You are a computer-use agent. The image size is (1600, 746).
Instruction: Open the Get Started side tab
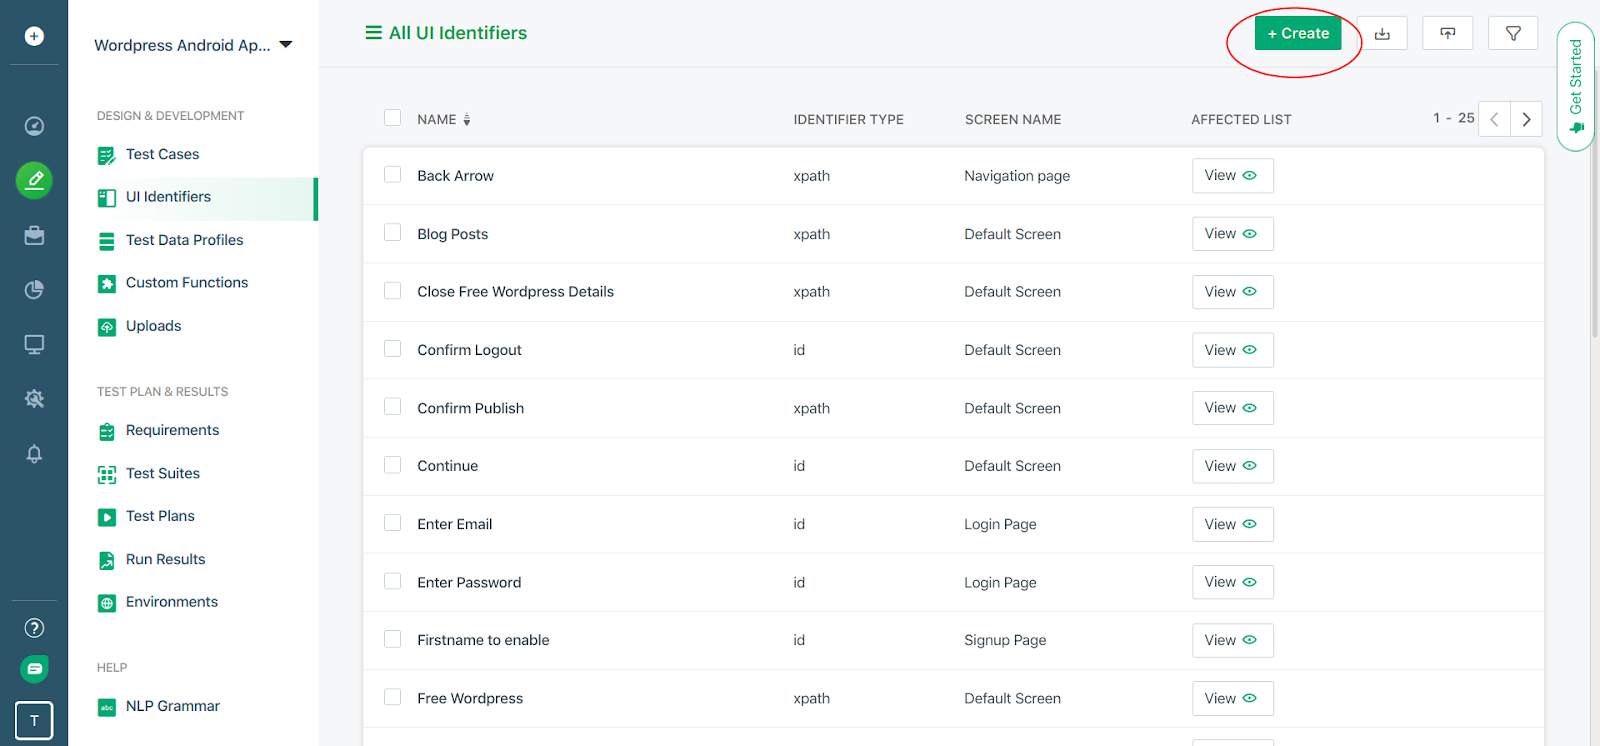(x=1576, y=86)
